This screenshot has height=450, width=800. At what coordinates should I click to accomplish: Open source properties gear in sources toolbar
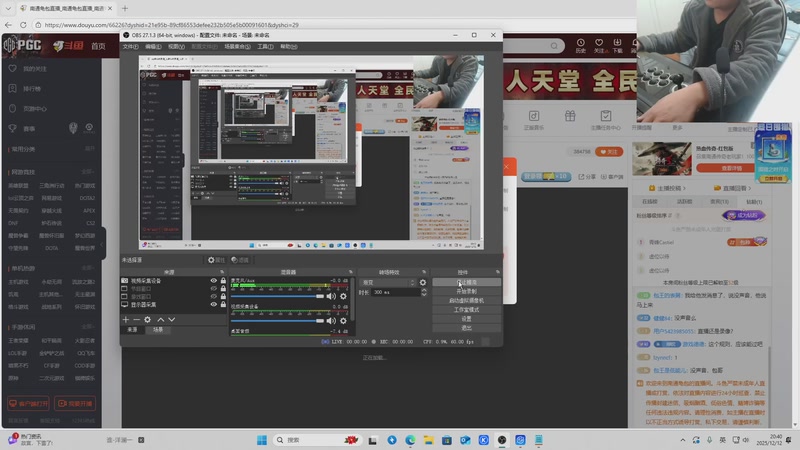[147, 319]
